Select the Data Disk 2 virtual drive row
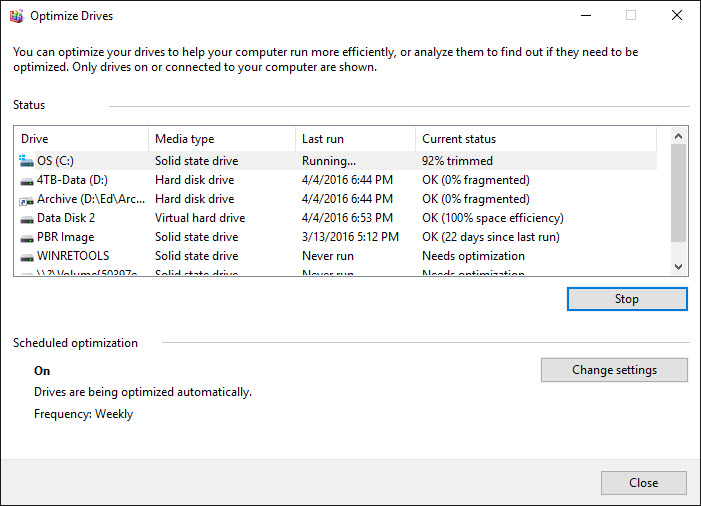Image resolution: width=701 pixels, height=506 pixels. (x=200, y=218)
